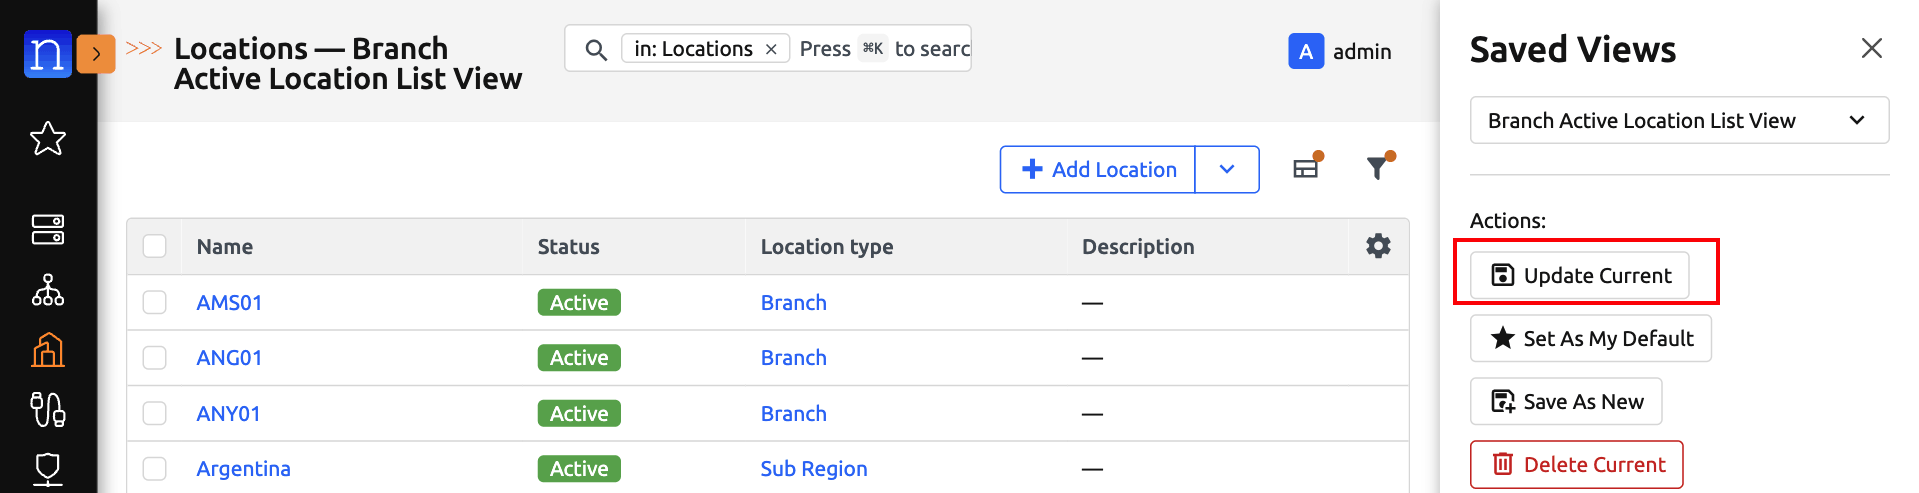Open the Favorites star in sidebar
The height and width of the screenshot is (493, 1919).
point(48,139)
